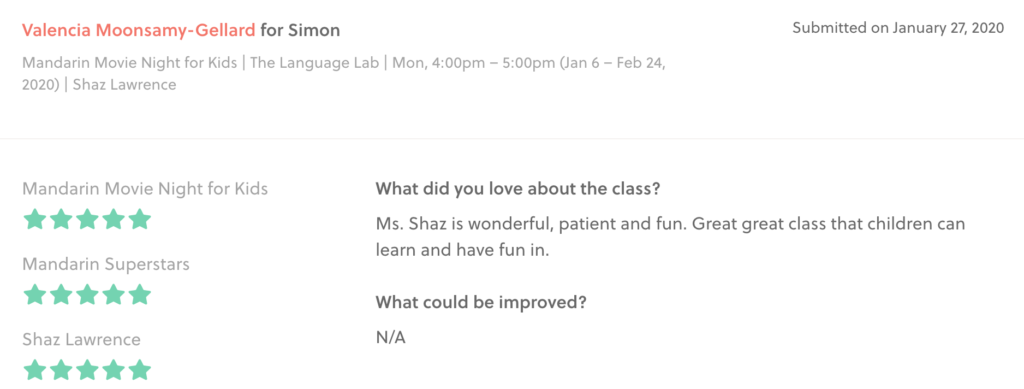Click second star under Mandarin Superstars
The image size is (1024, 389).
61,295
